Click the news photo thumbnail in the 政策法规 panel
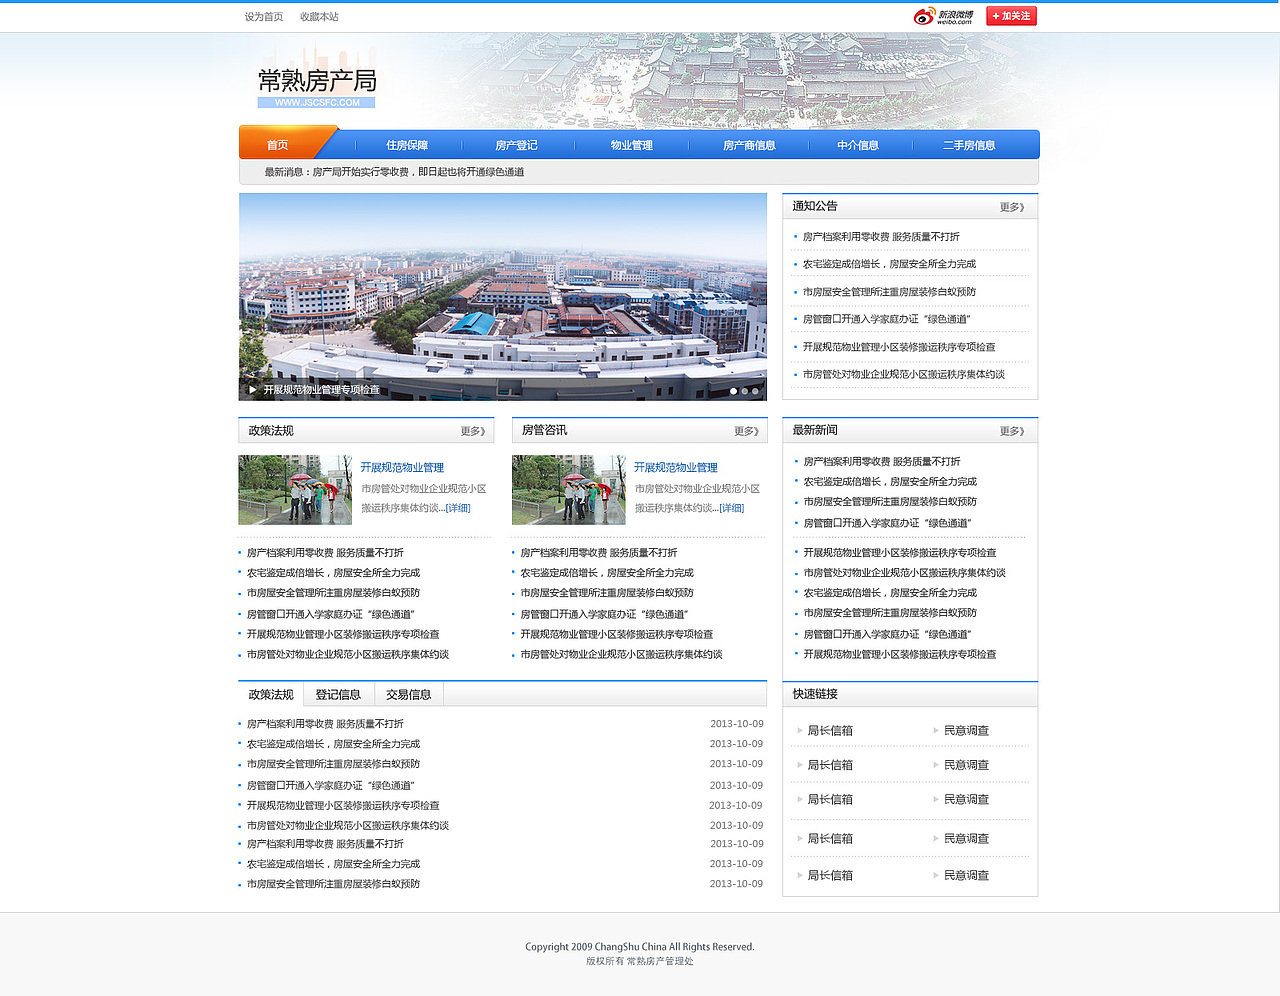The image size is (1280, 996). (x=295, y=490)
